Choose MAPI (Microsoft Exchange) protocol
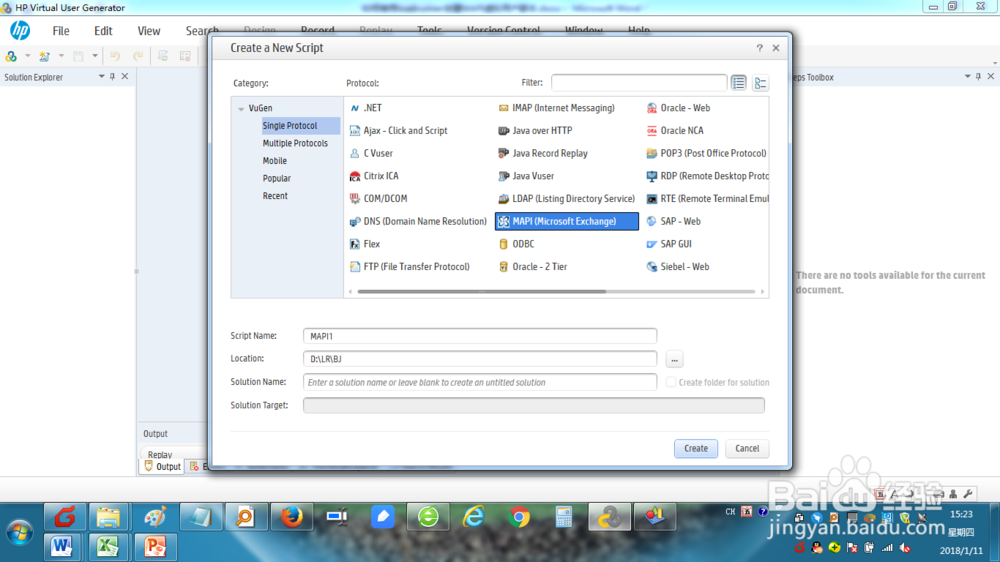 tap(567, 221)
